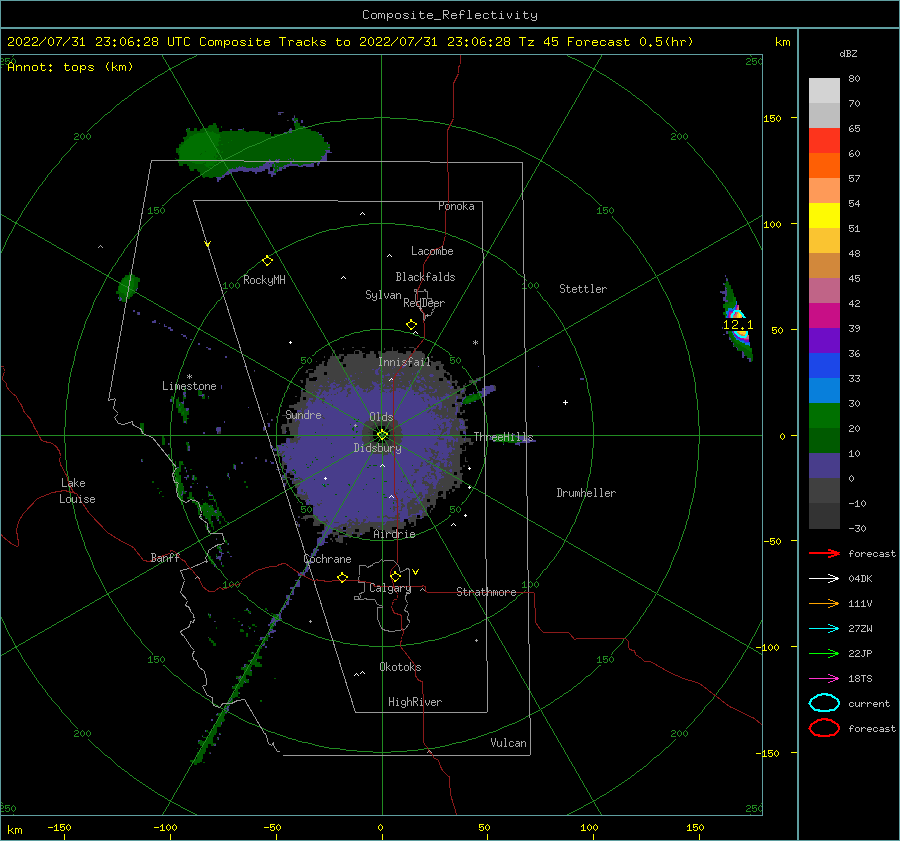900x841 pixels.
Task: Click the magenta 42-39 dBZ swatch
Action: (x=824, y=316)
